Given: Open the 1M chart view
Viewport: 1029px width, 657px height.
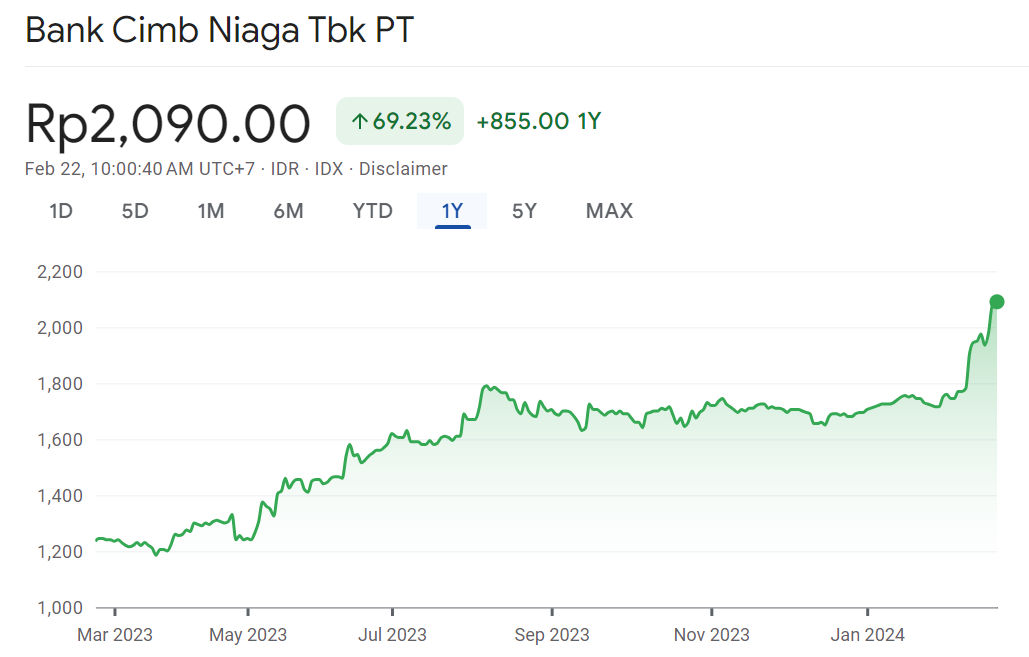Looking at the screenshot, I should (x=212, y=211).
